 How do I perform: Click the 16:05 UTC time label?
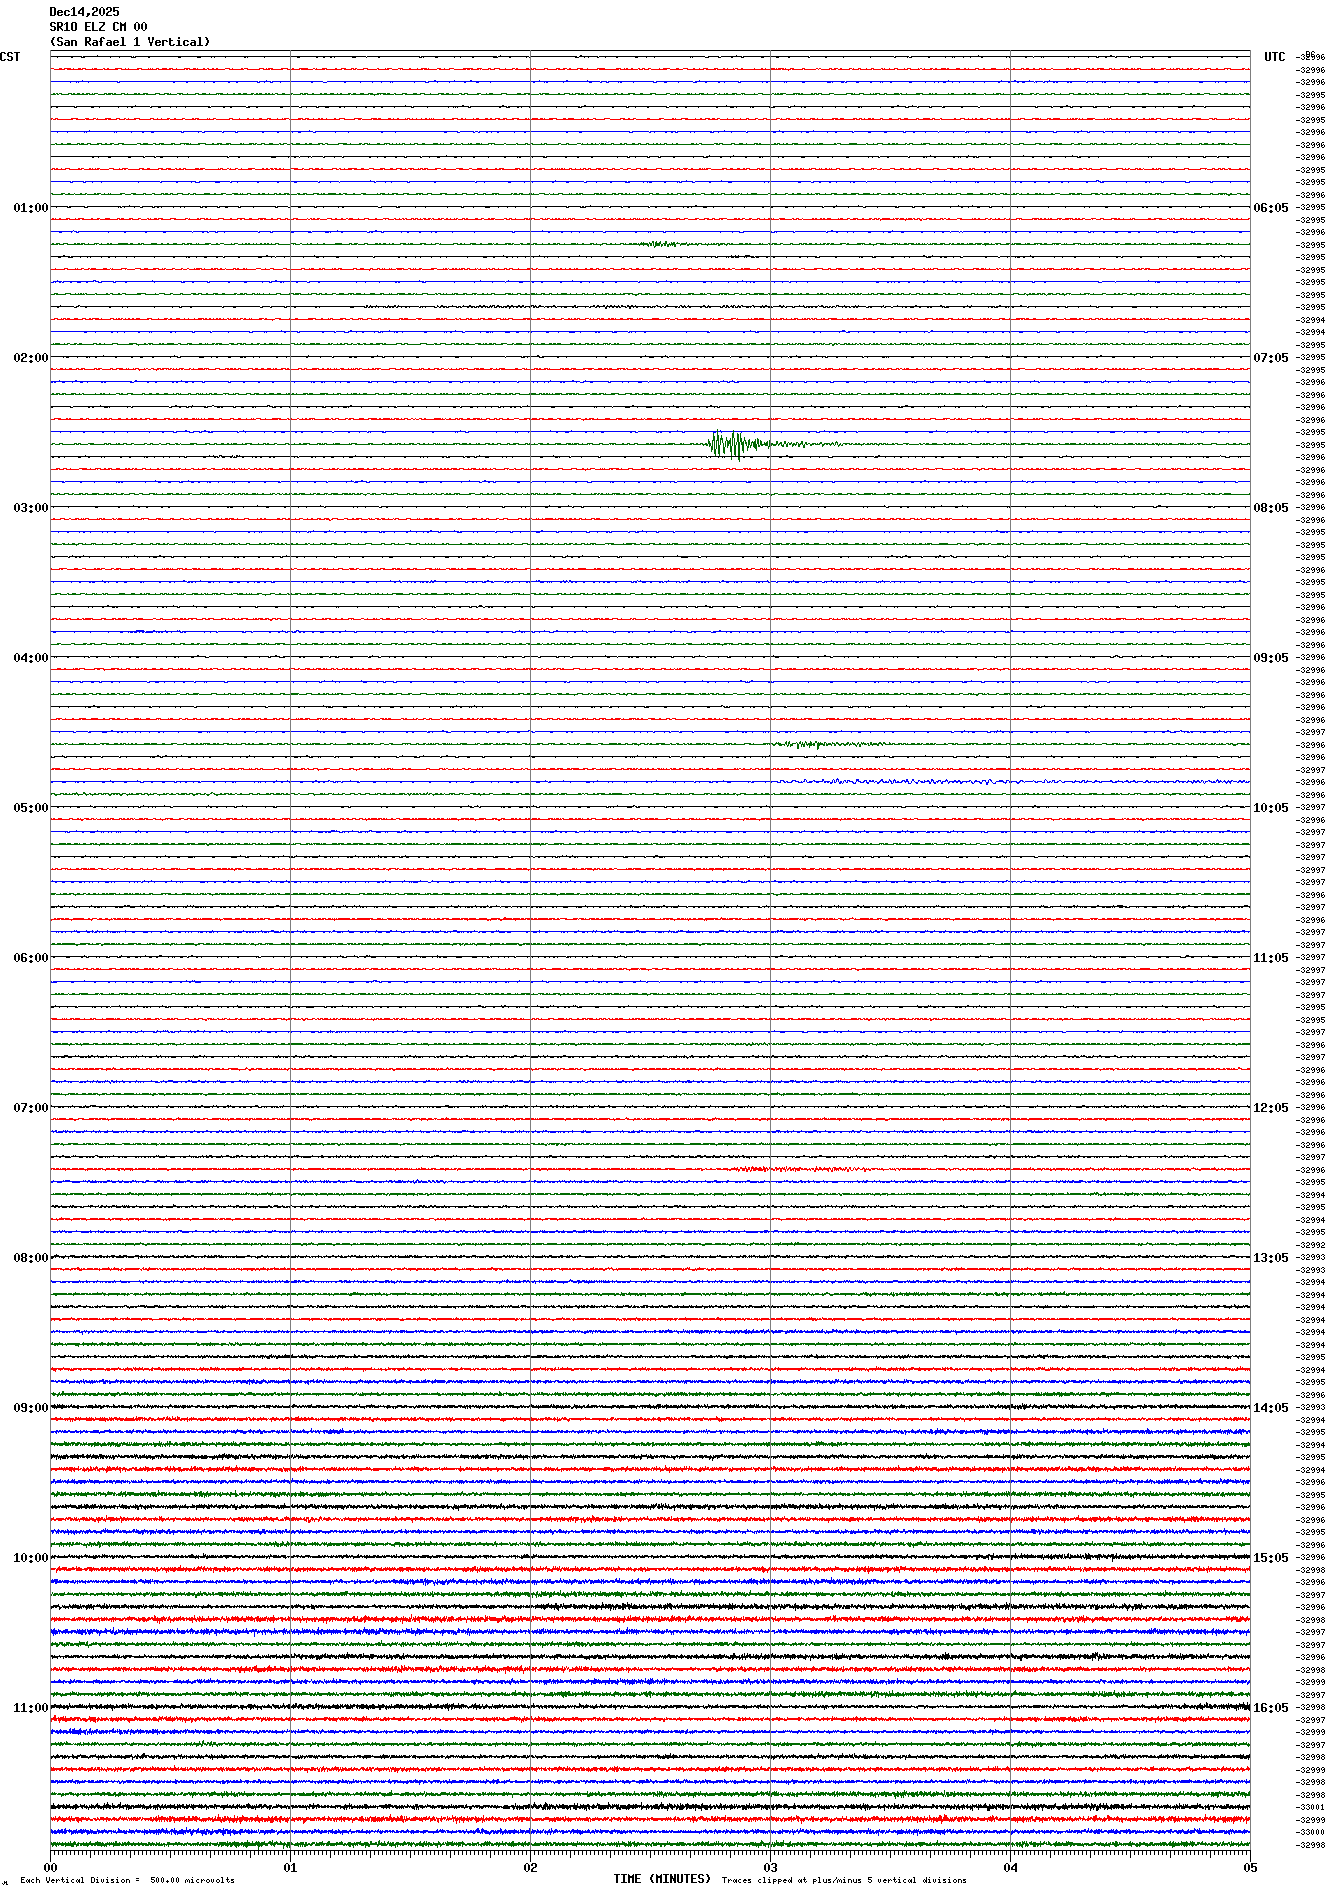(x=1271, y=1708)
